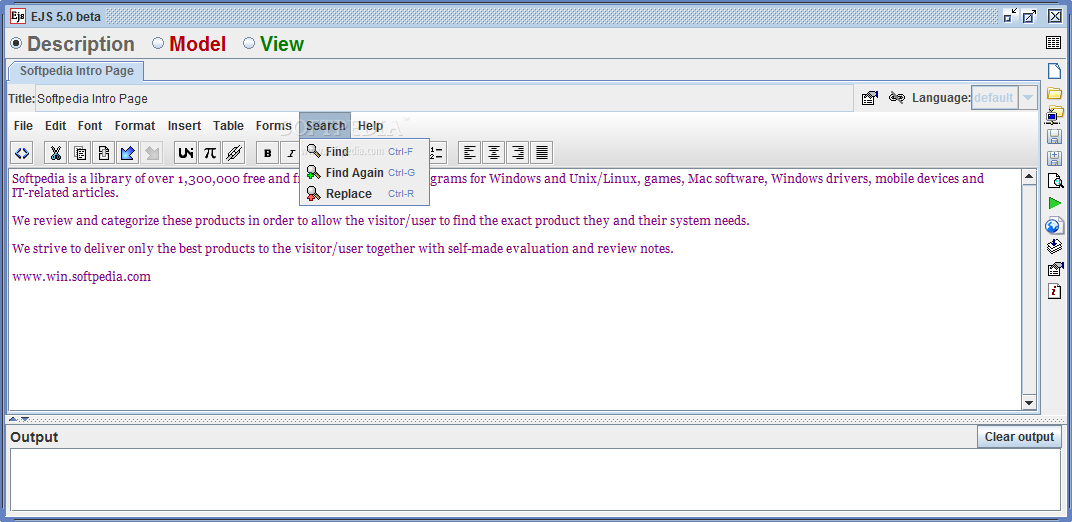Open the Format menu
Screen dimensions: 1072x522
(x=135, y=126)
